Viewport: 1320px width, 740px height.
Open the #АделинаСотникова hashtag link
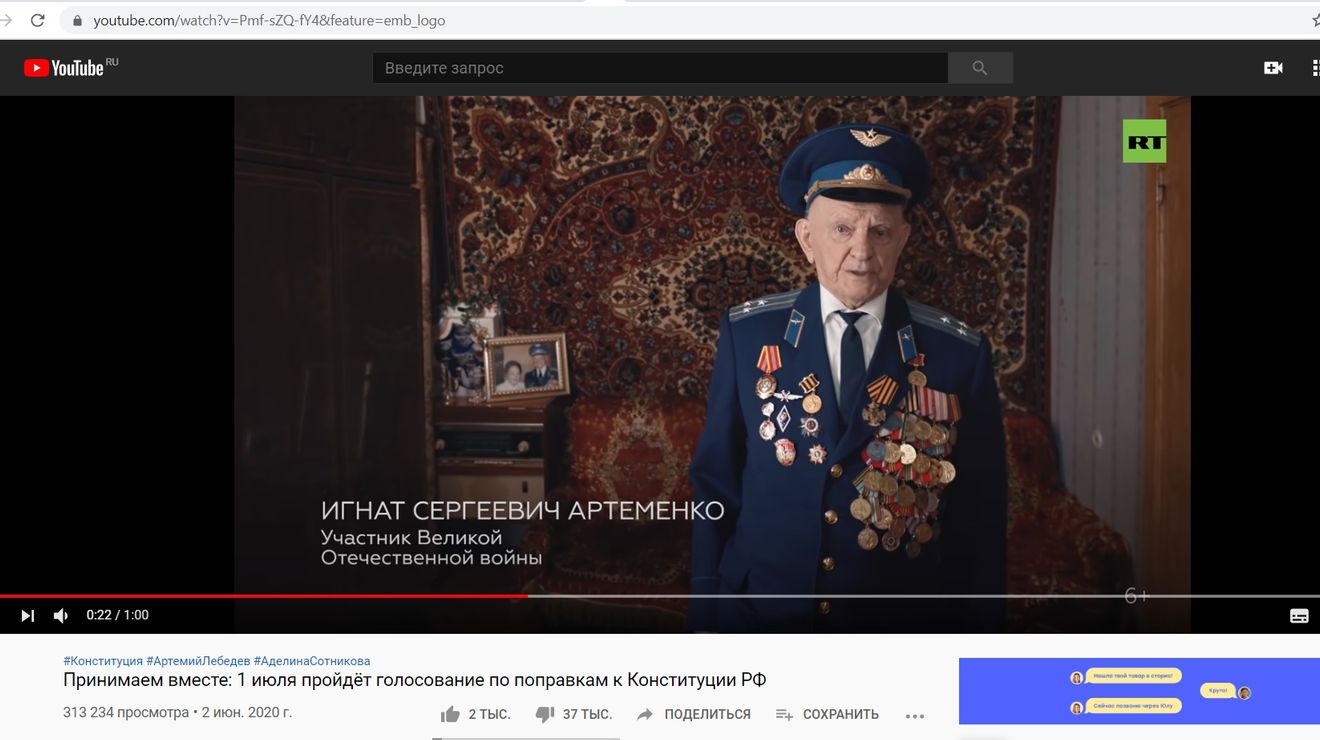(x=312, y=661)
